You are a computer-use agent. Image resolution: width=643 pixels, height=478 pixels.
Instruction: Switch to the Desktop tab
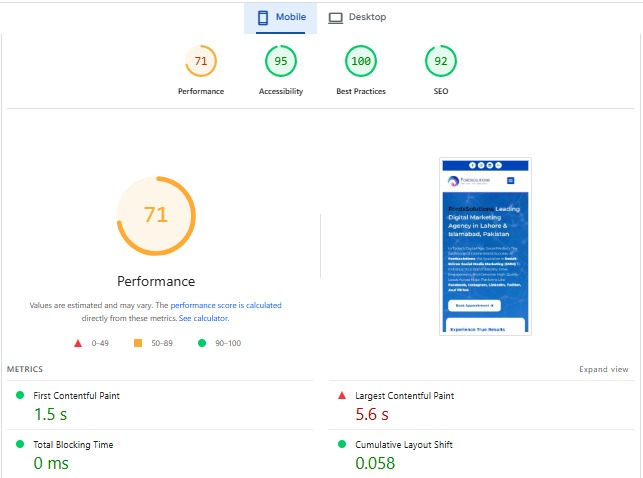357,17
